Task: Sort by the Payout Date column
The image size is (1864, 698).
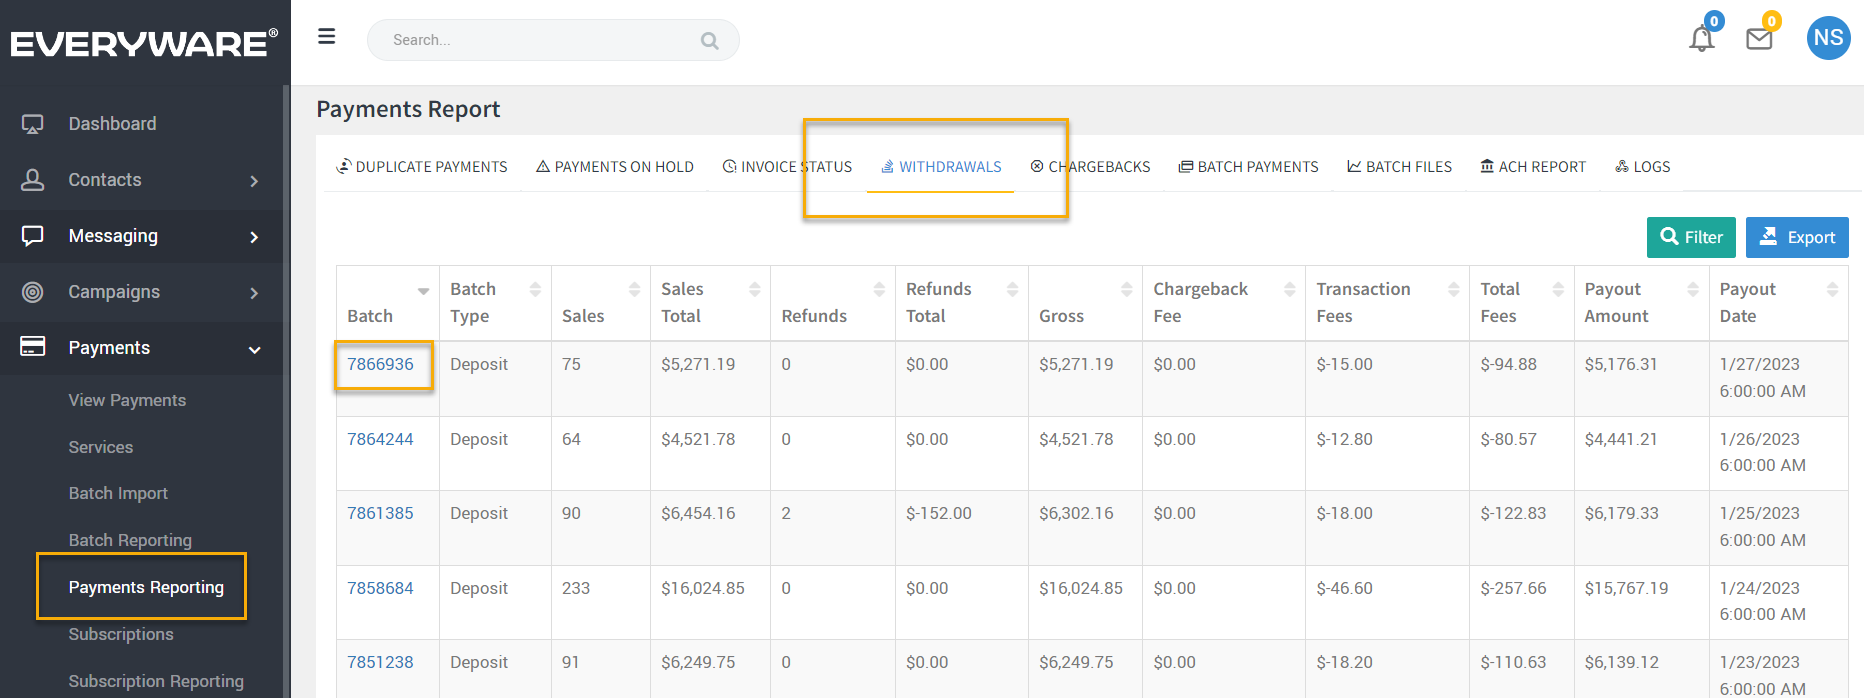Action: pos(1832,289)
